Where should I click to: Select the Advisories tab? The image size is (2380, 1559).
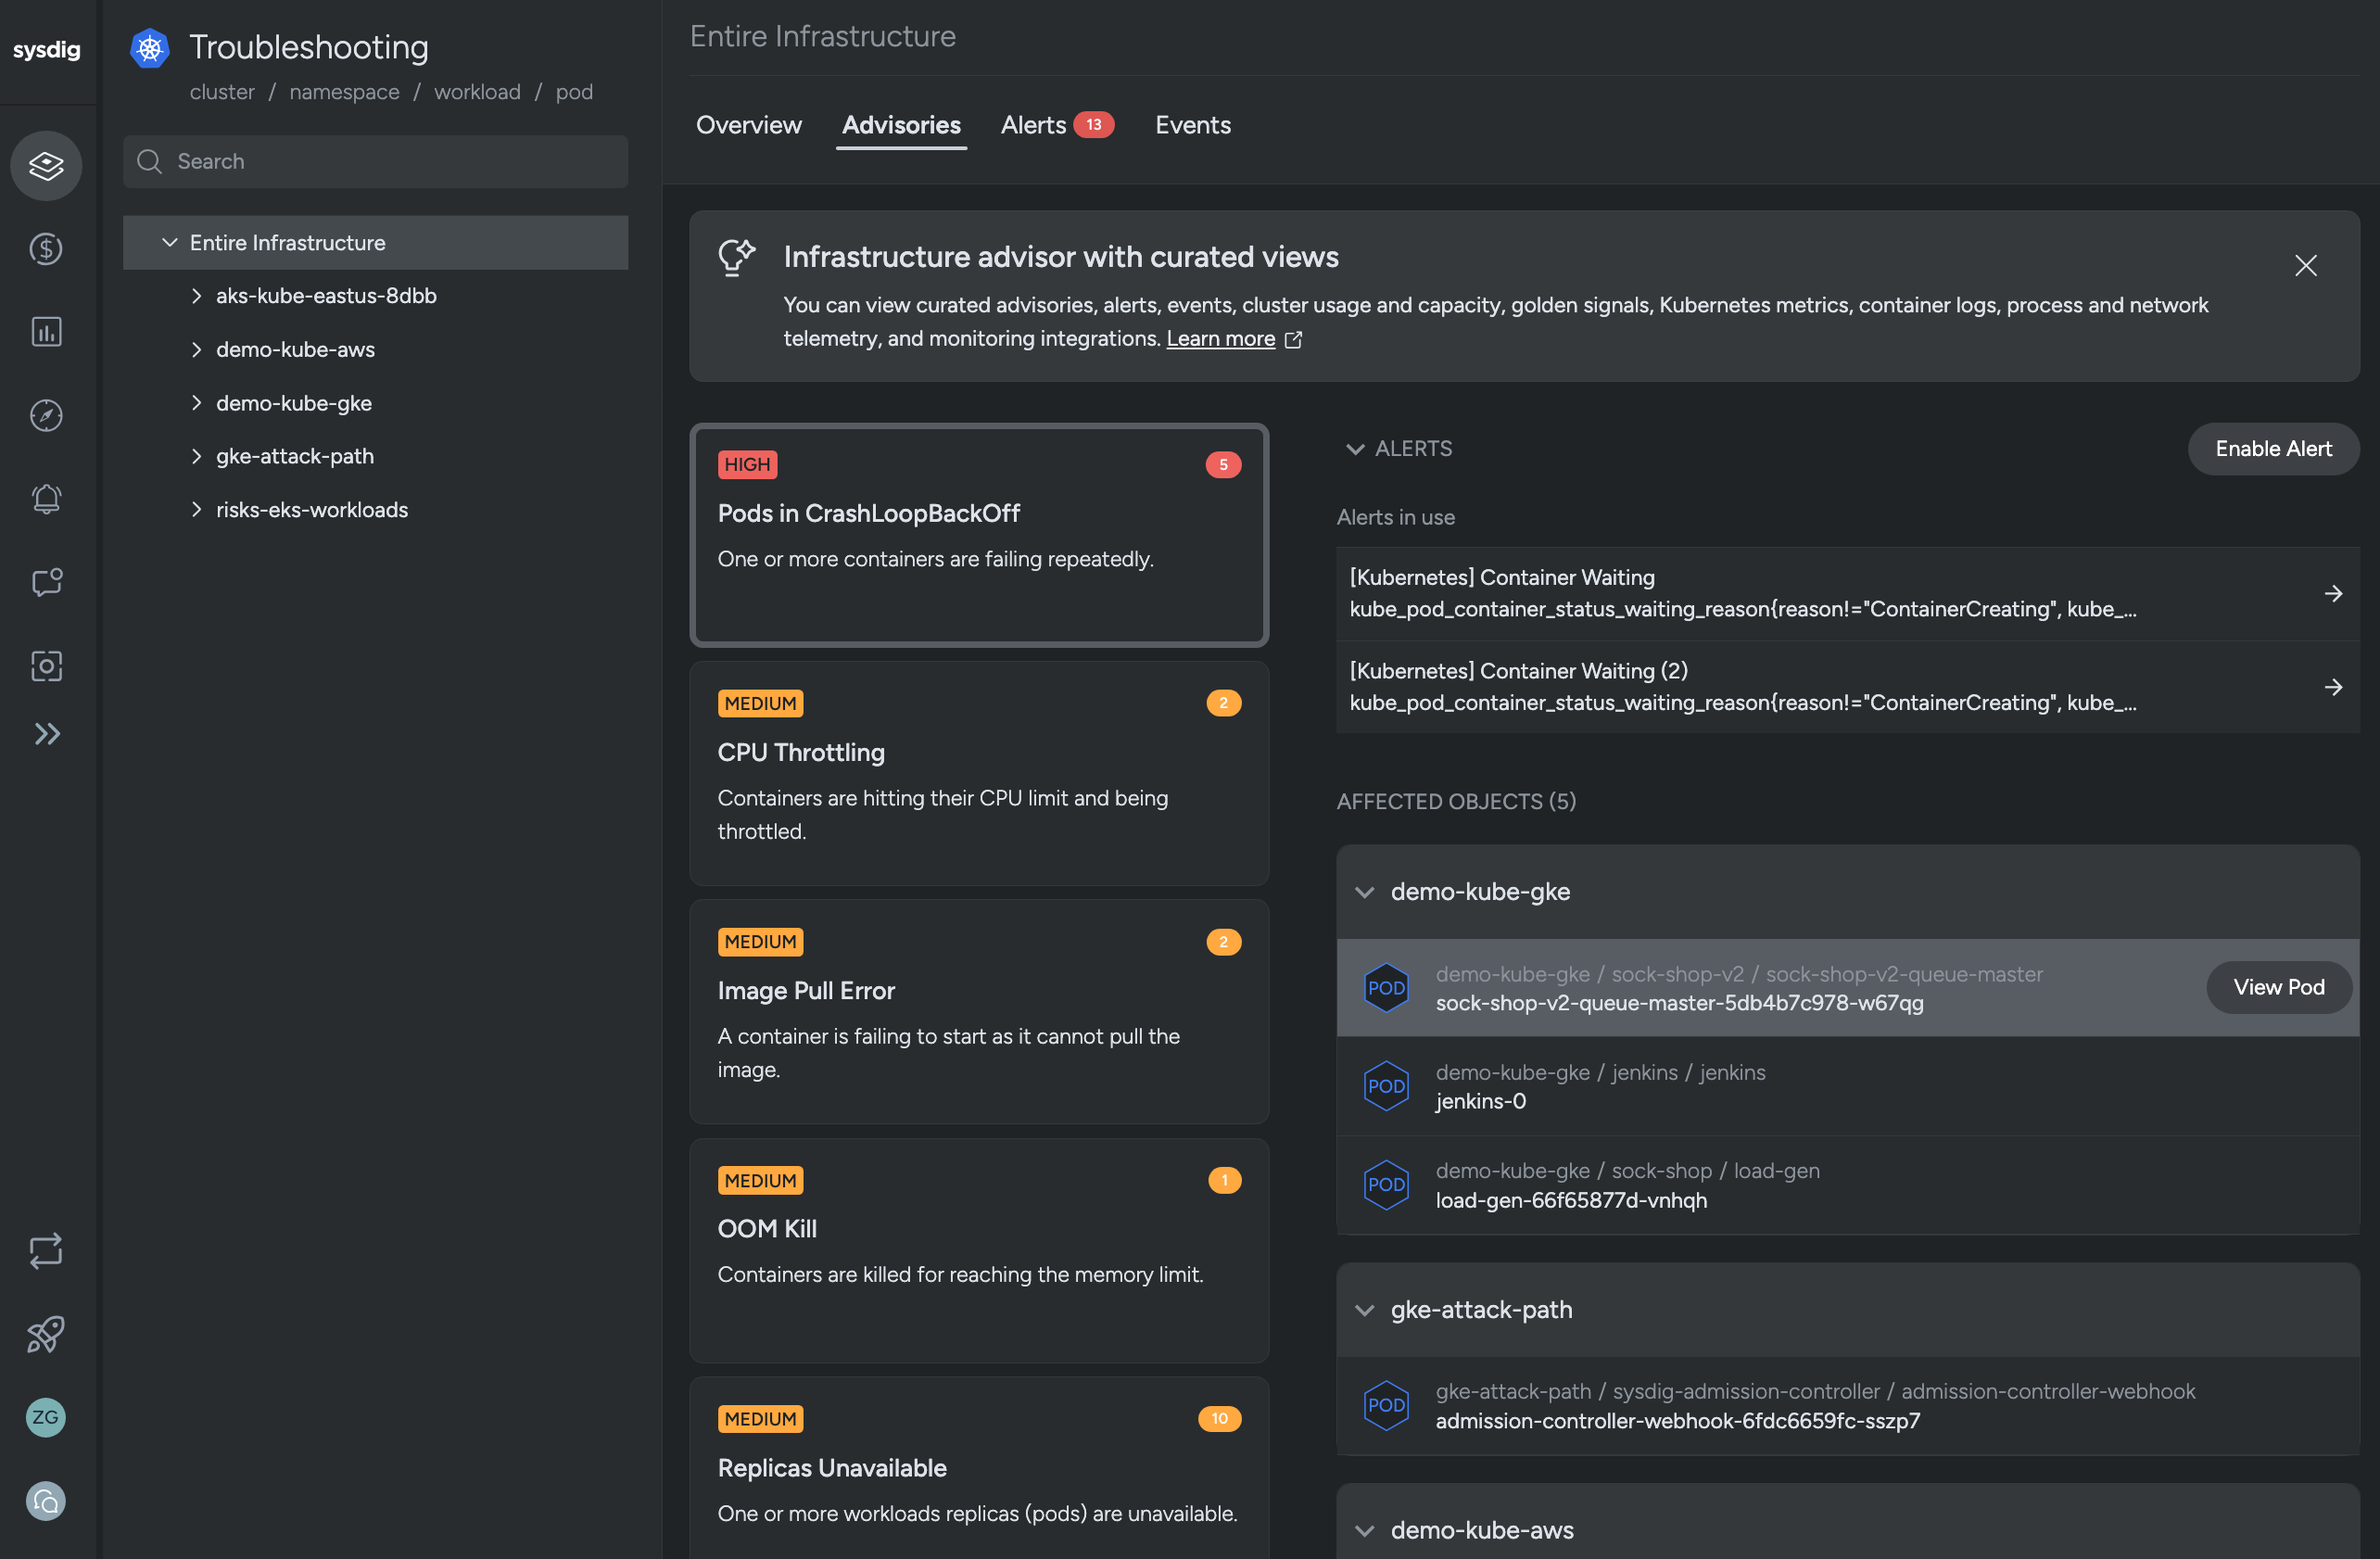pyautogui.click(x=901, y=125)
